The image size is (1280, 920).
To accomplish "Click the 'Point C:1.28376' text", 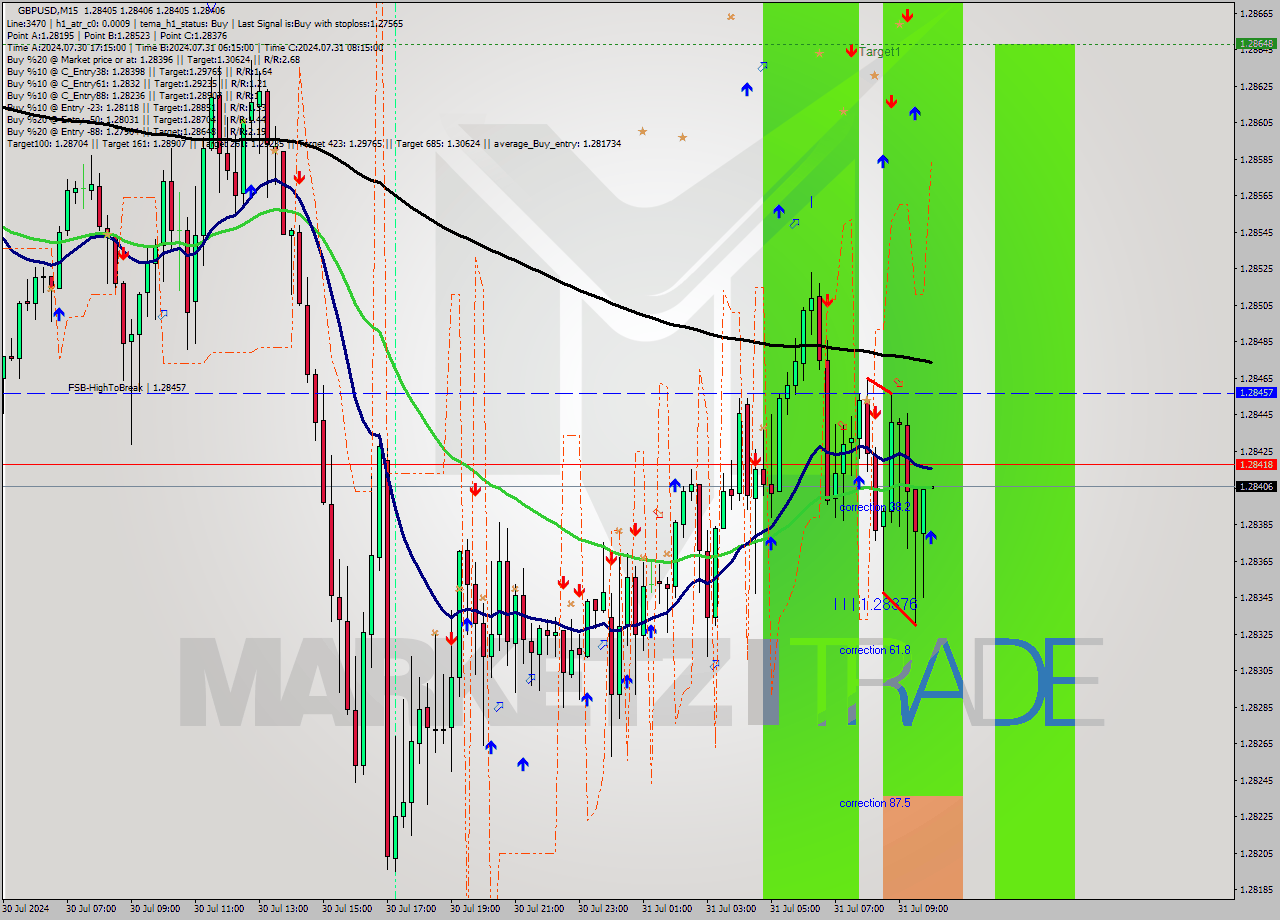I will click(193, 35).
